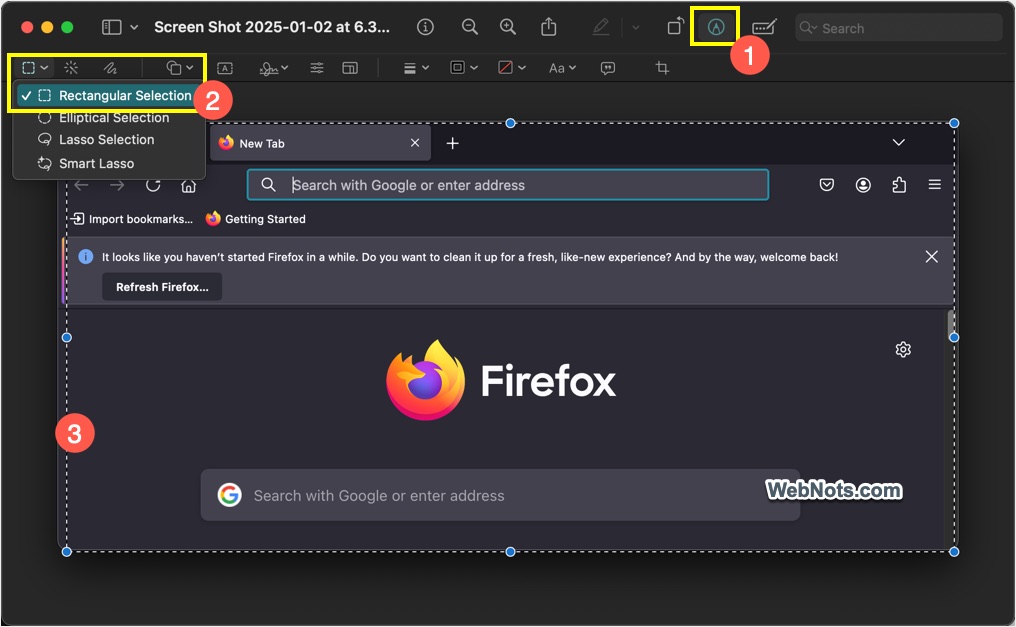This screenshot has width=1016, height=627.
Task: Open the Firefox account icon
Action: tap(863, 185)
